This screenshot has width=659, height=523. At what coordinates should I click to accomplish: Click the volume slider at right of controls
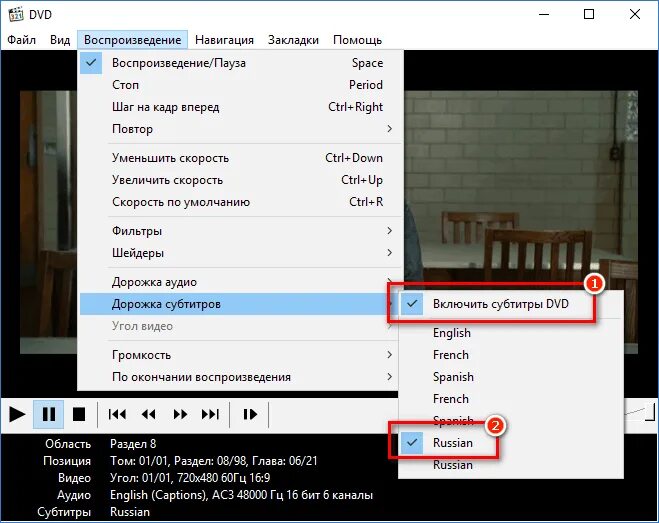pos(640,412)
